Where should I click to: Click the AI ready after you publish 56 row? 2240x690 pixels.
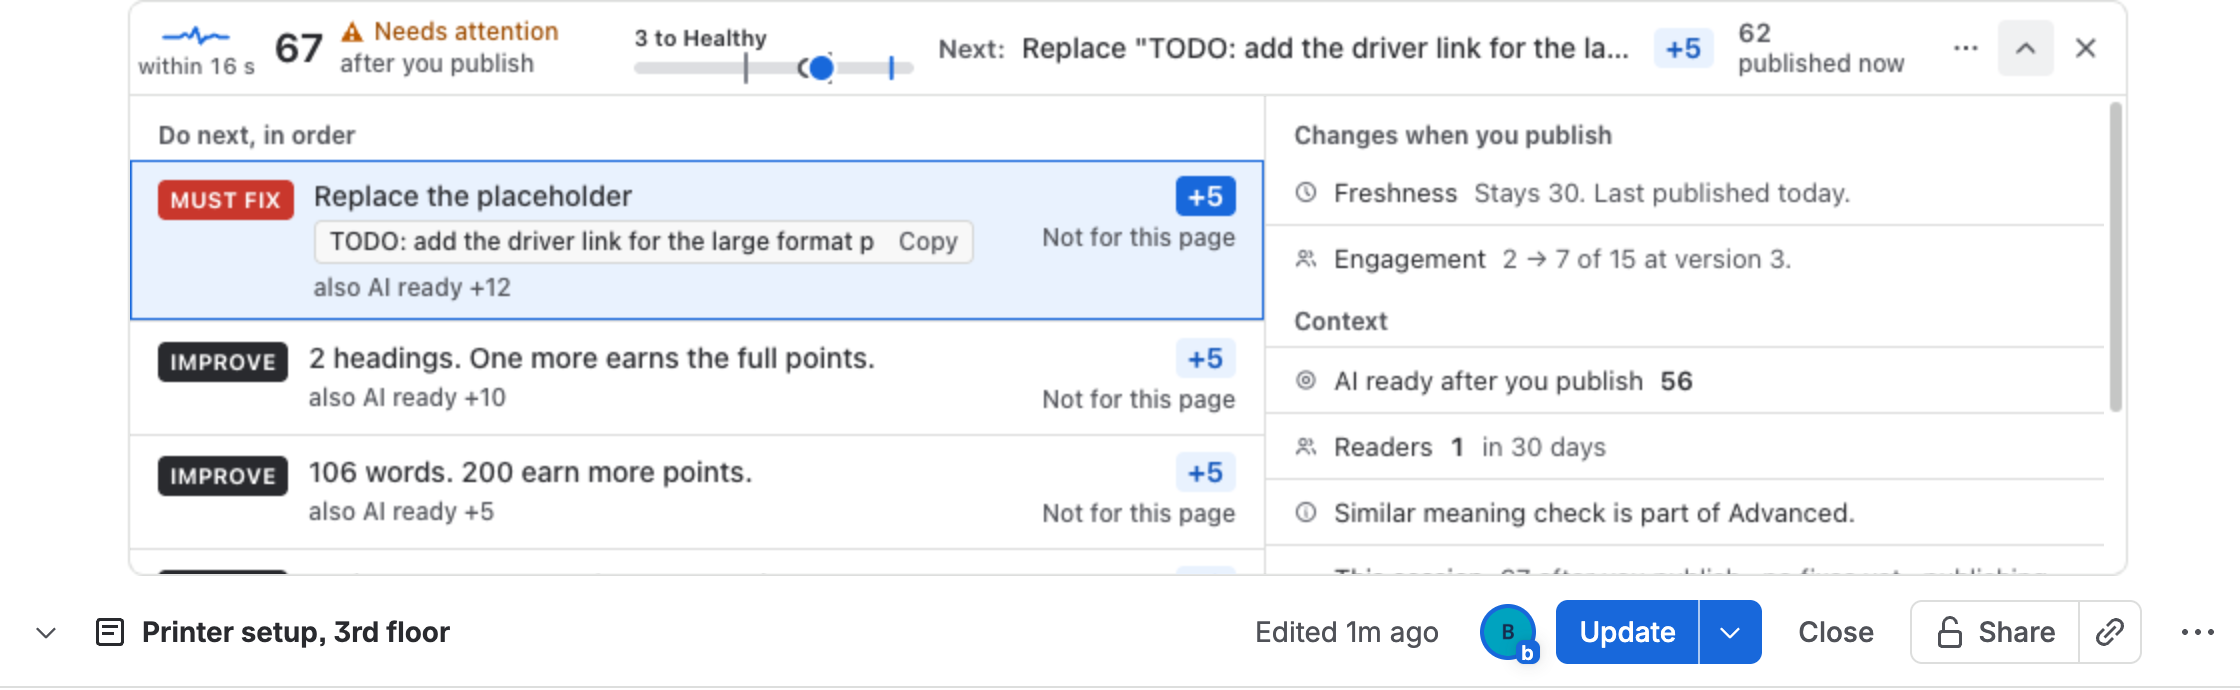1685,381
